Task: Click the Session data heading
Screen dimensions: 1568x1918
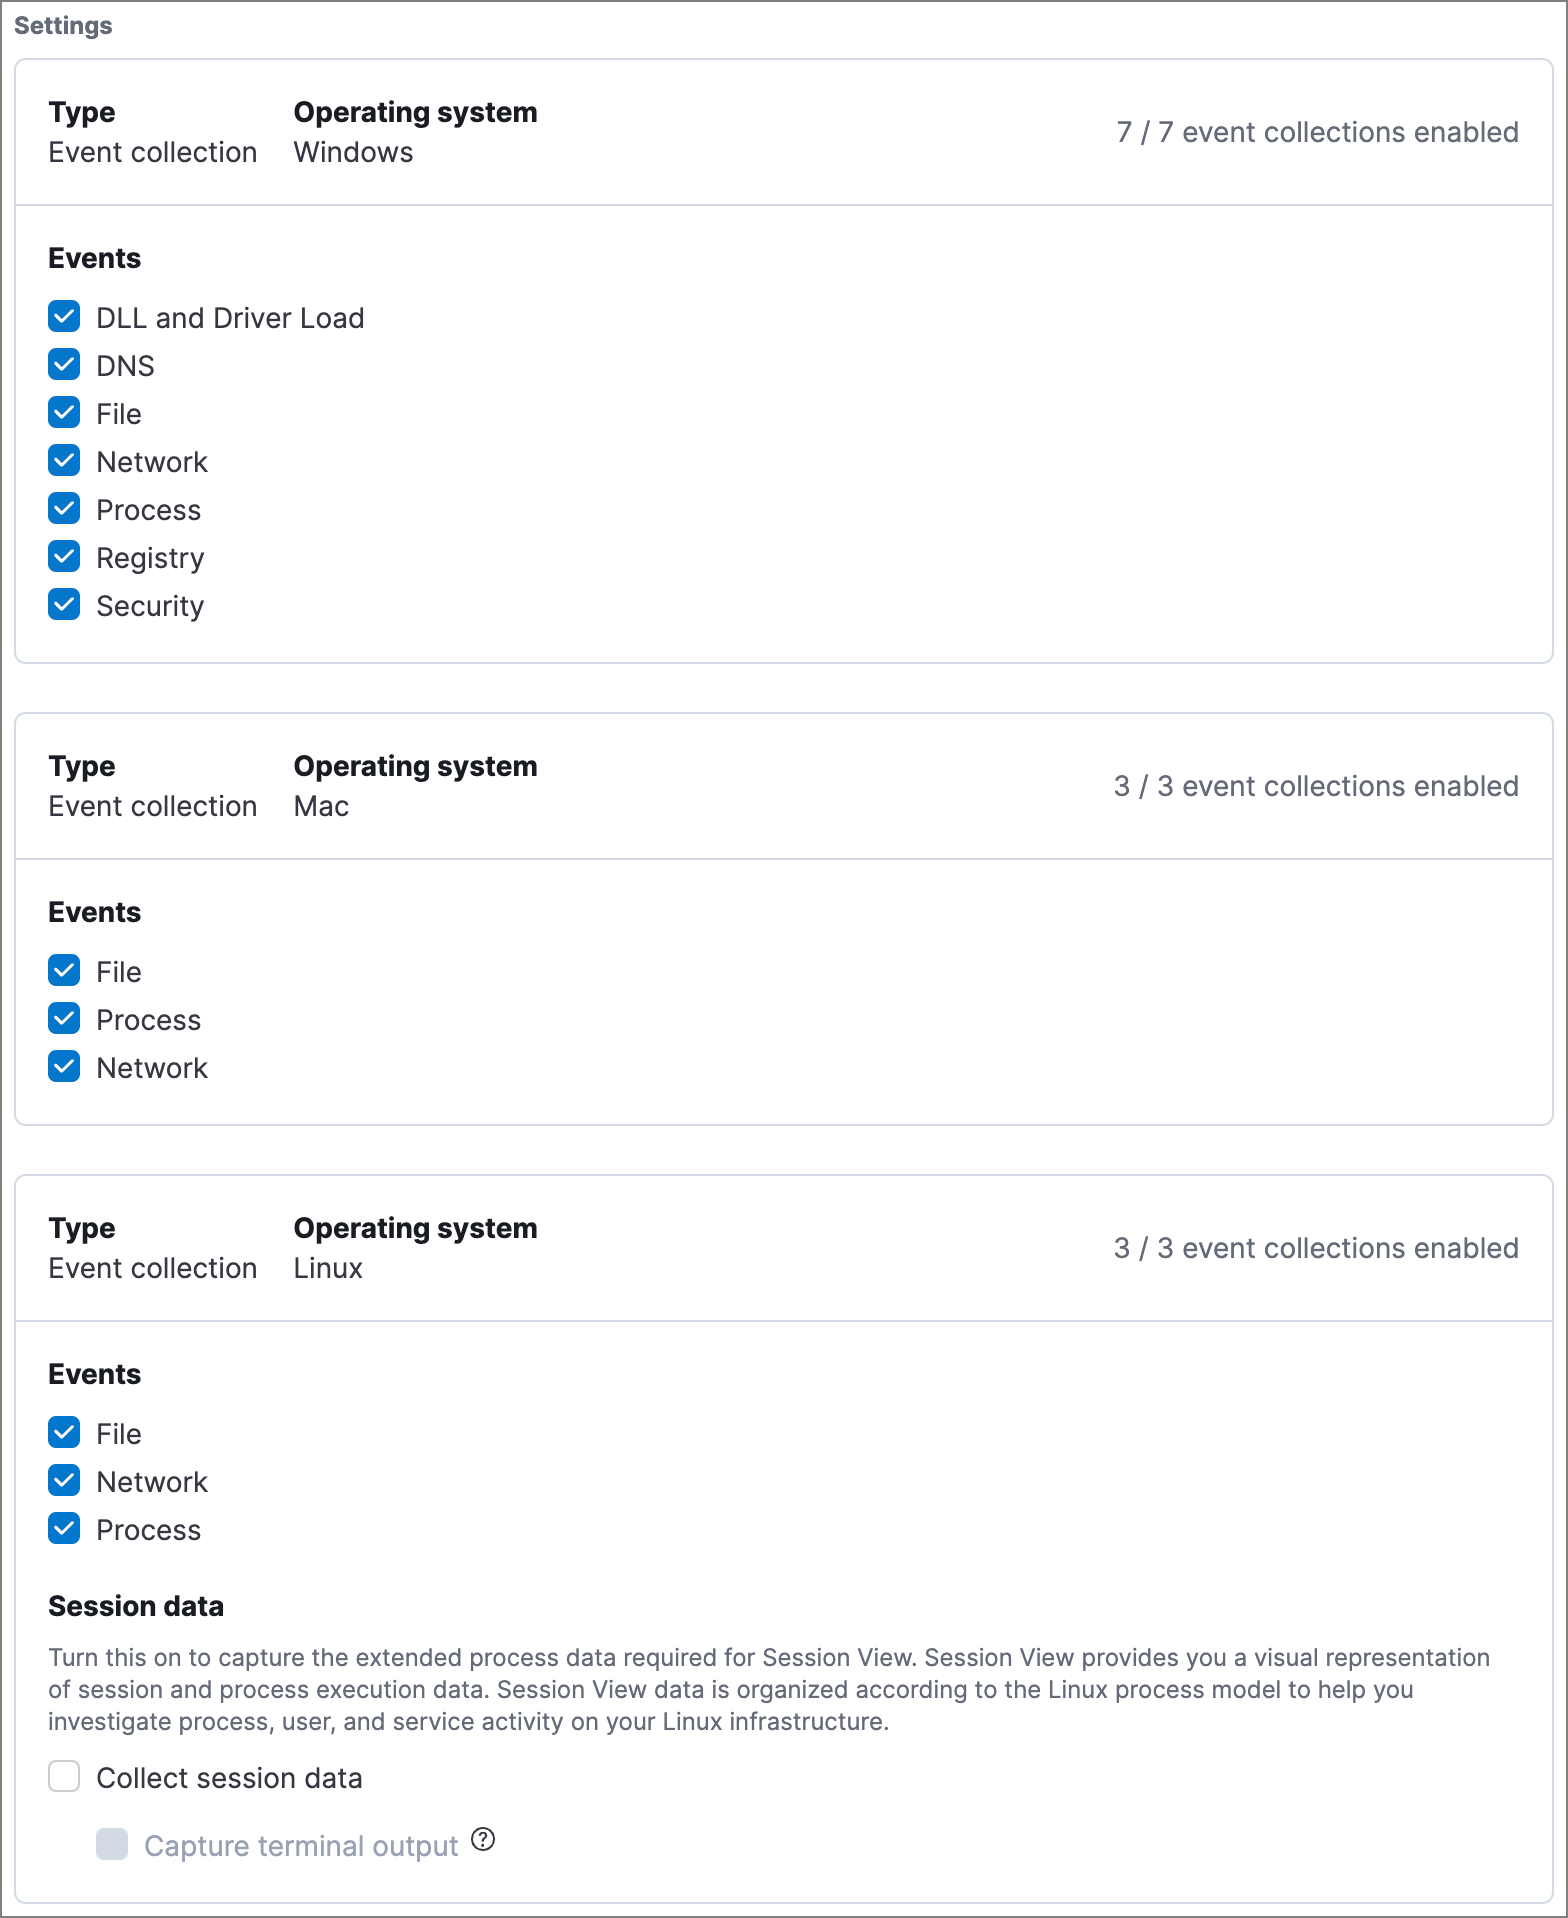Action: [136, 1606]
